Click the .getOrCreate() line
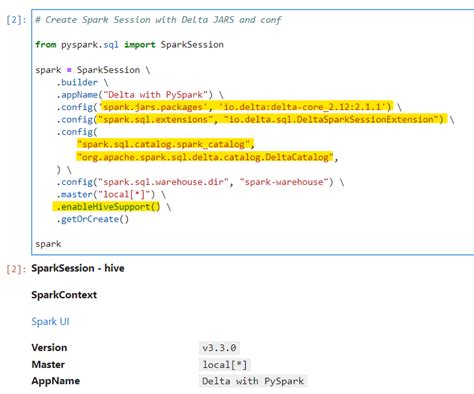 point(92,219)
